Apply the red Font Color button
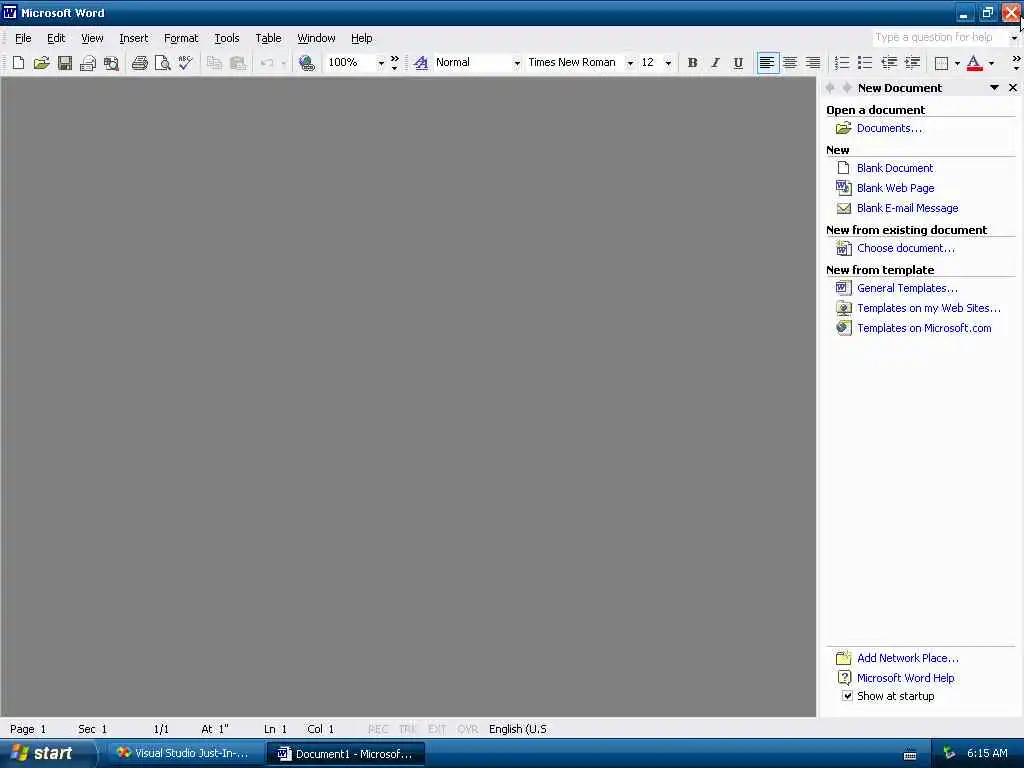 pos(974,63)
